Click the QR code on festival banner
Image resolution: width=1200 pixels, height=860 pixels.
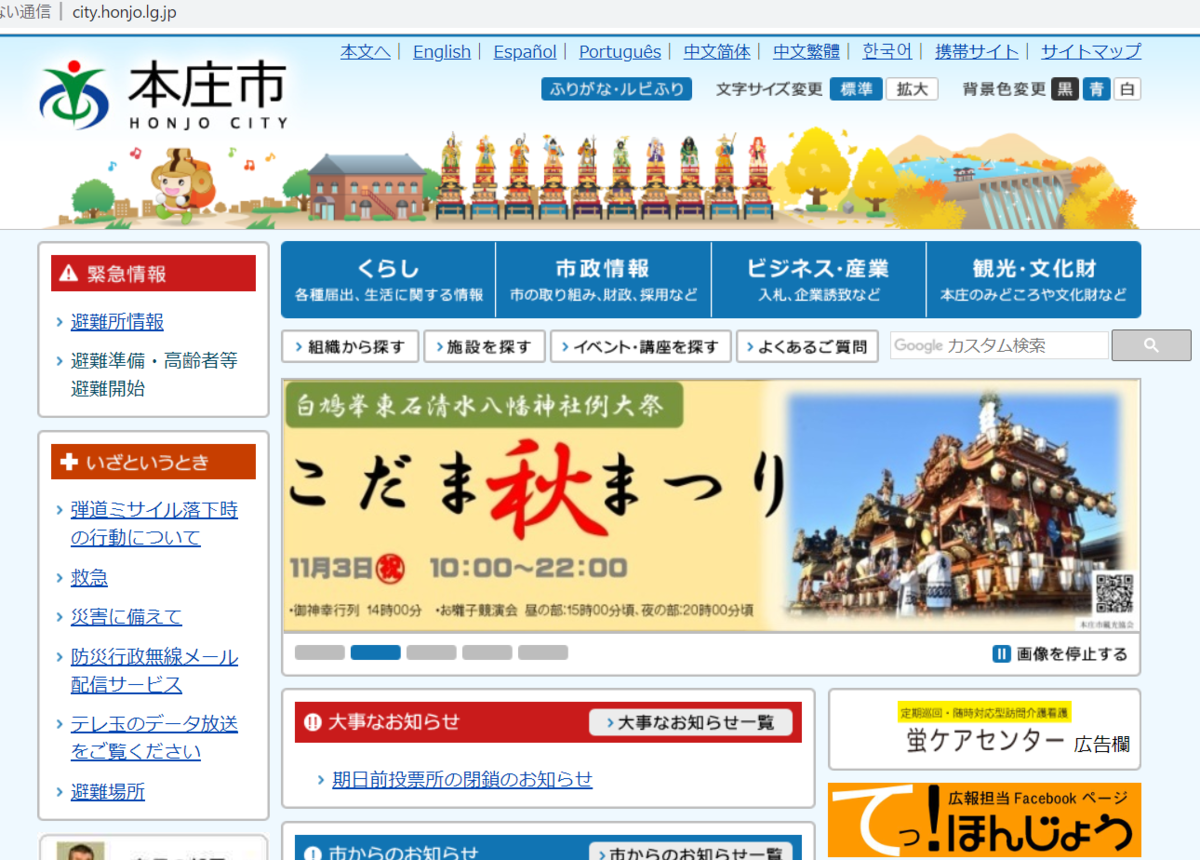click(1114, 594)
